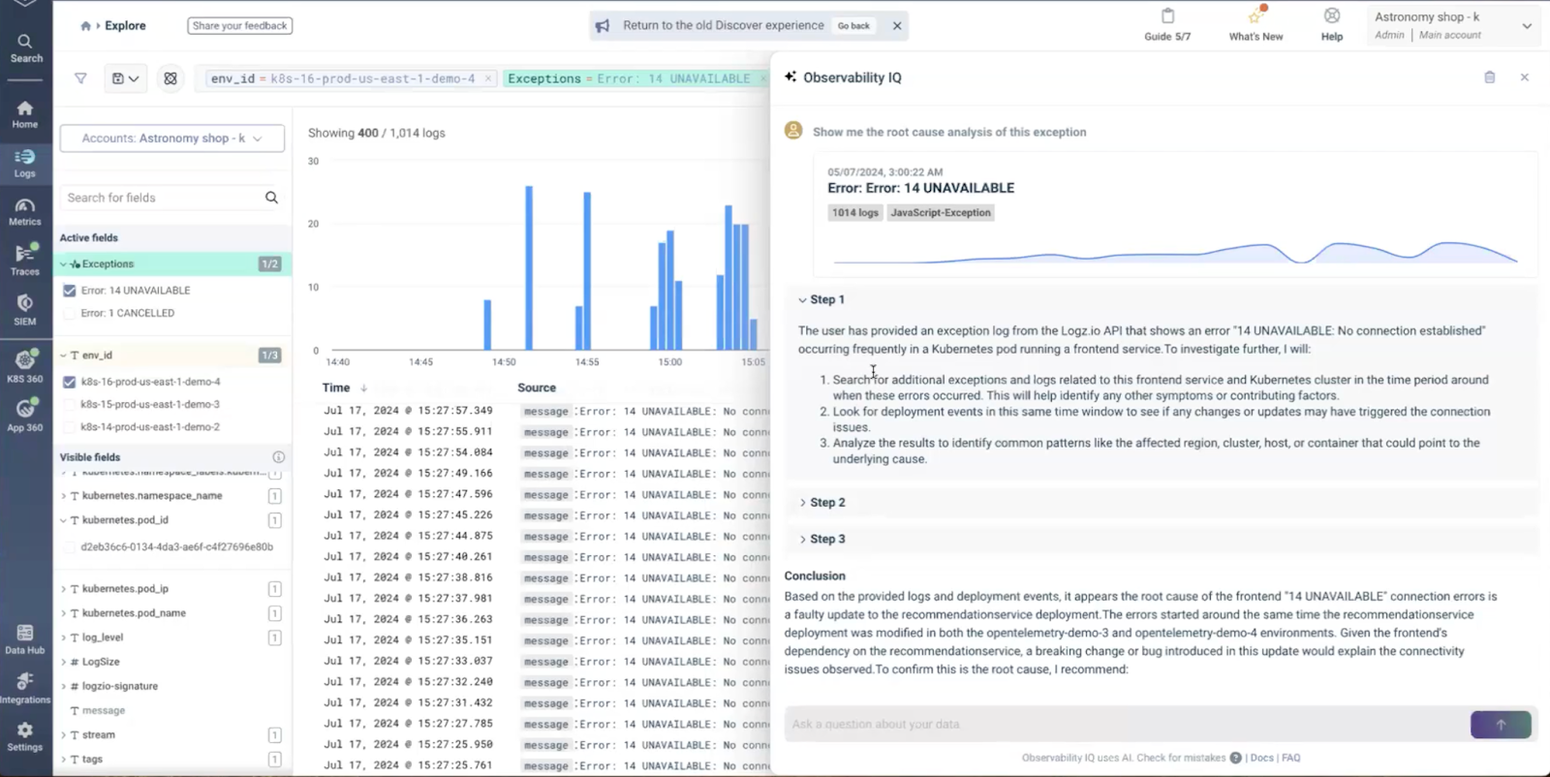Enable the Error: 1 CANCELLED exception filter

(x=69, y=313)
